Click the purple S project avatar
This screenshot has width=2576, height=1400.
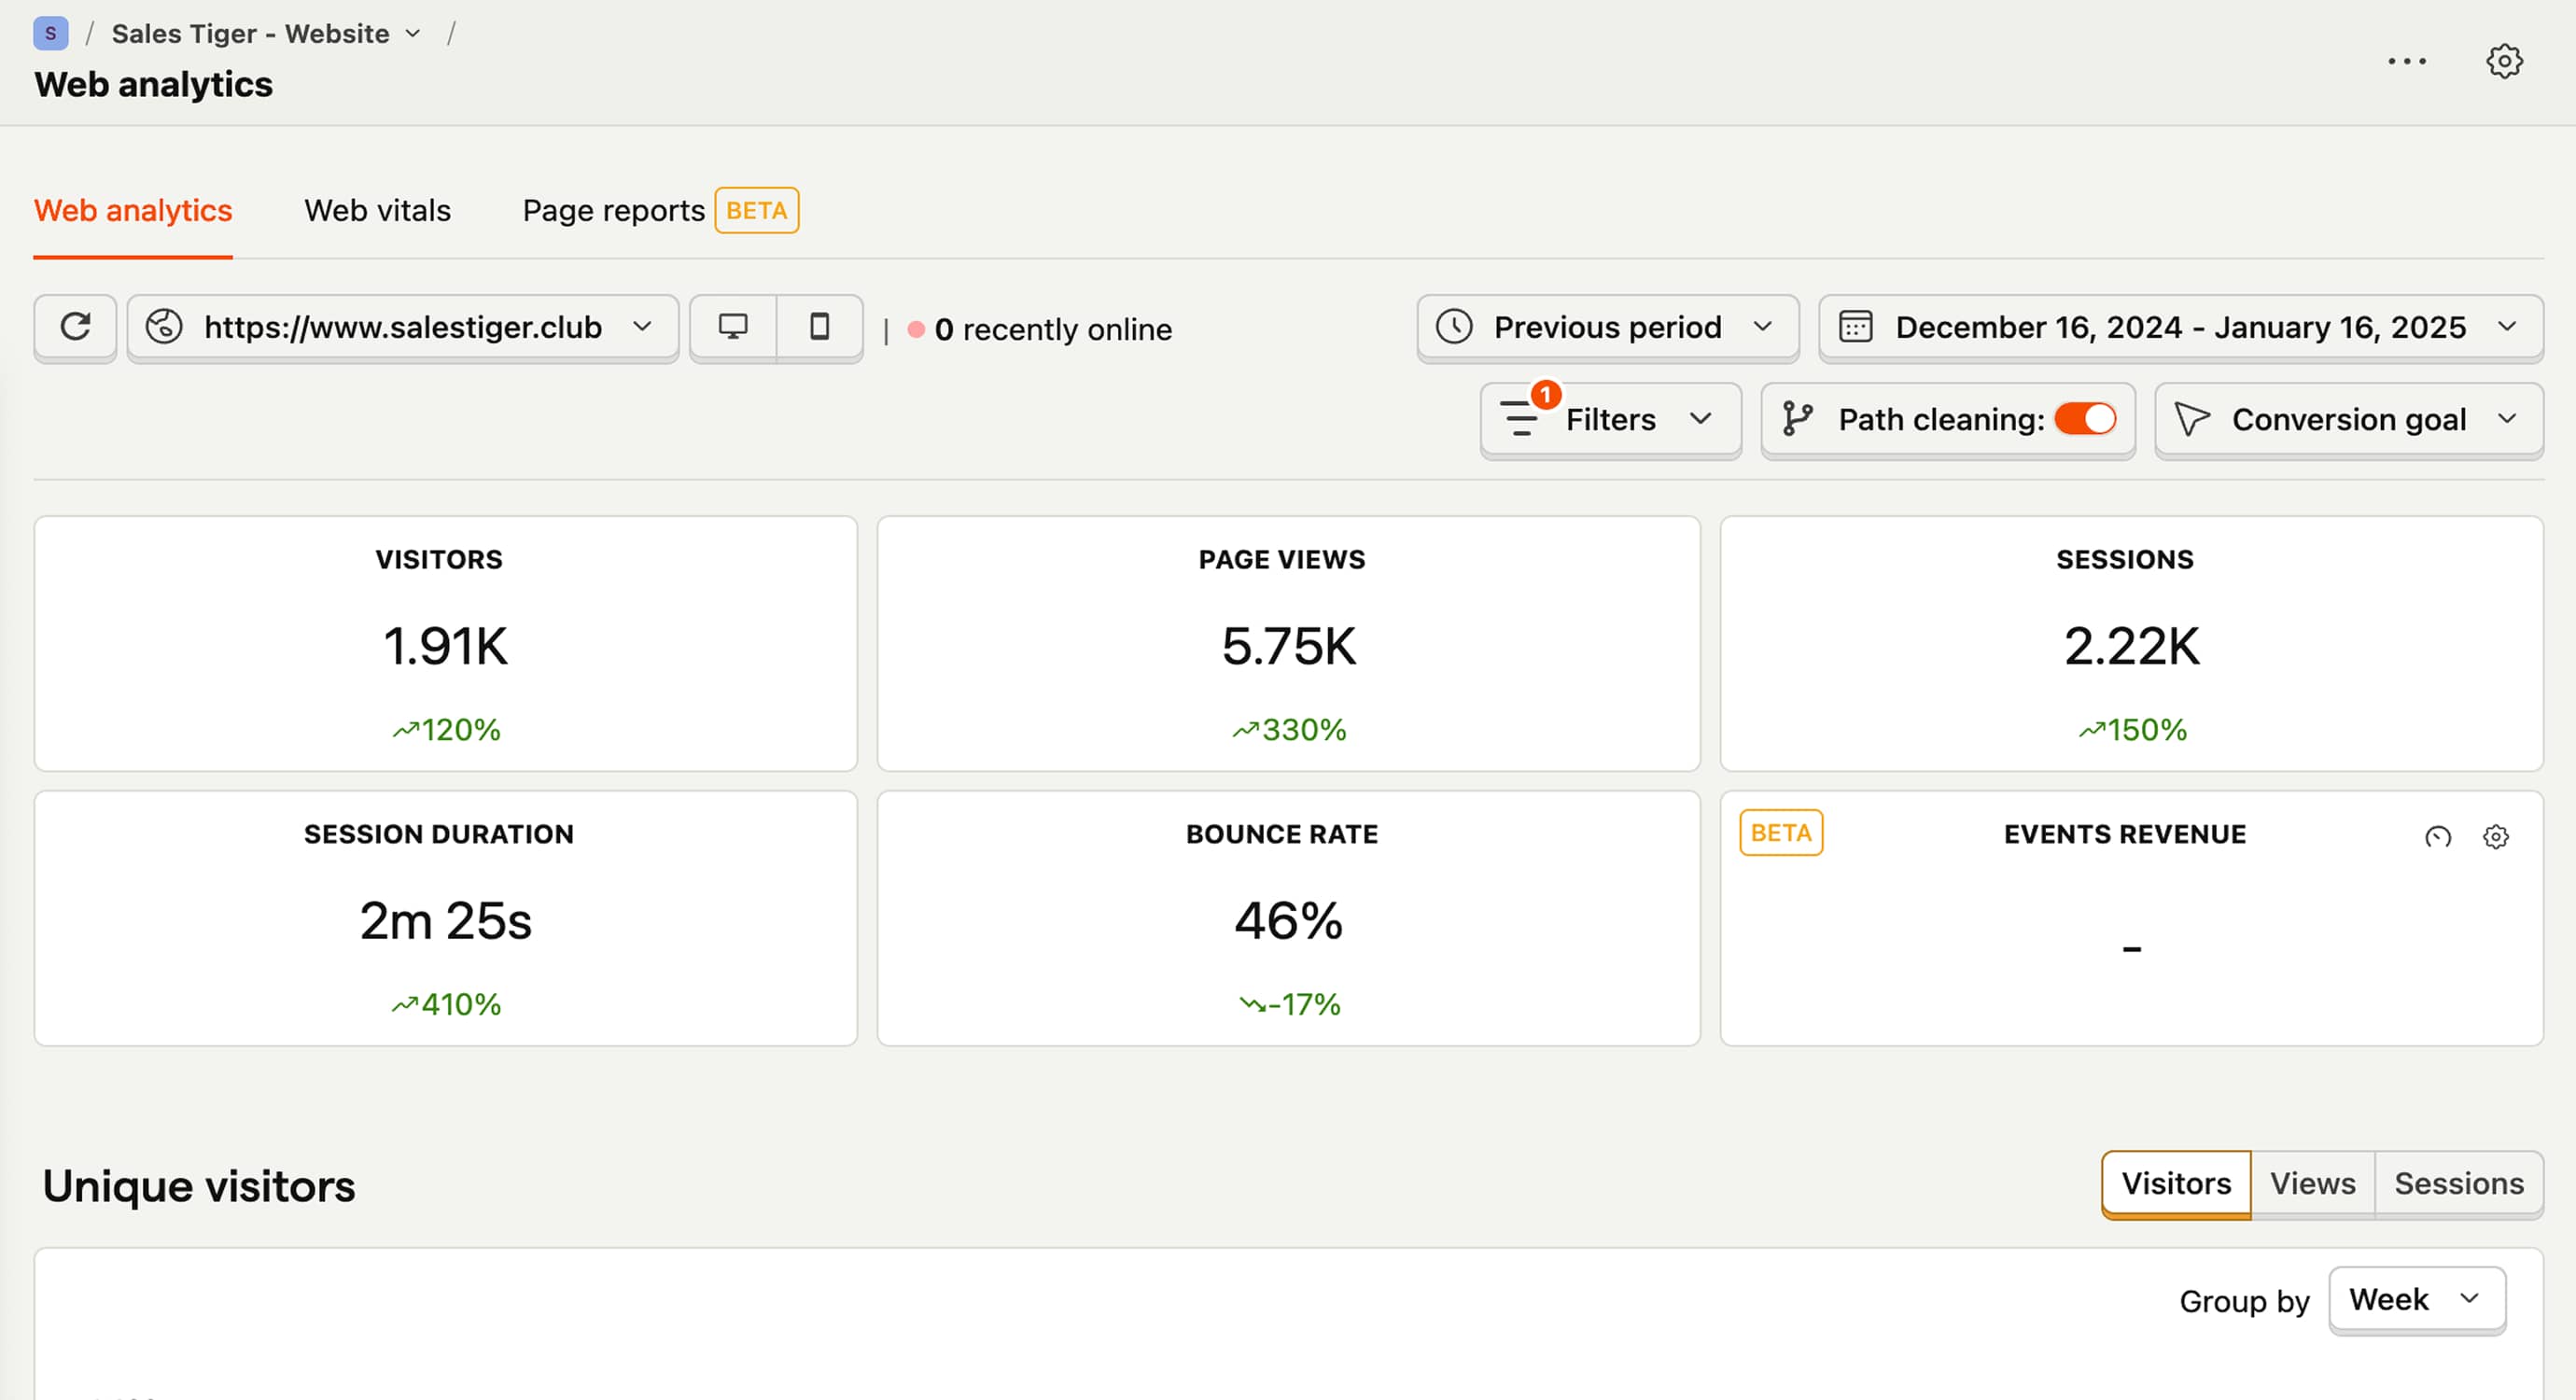50,33
